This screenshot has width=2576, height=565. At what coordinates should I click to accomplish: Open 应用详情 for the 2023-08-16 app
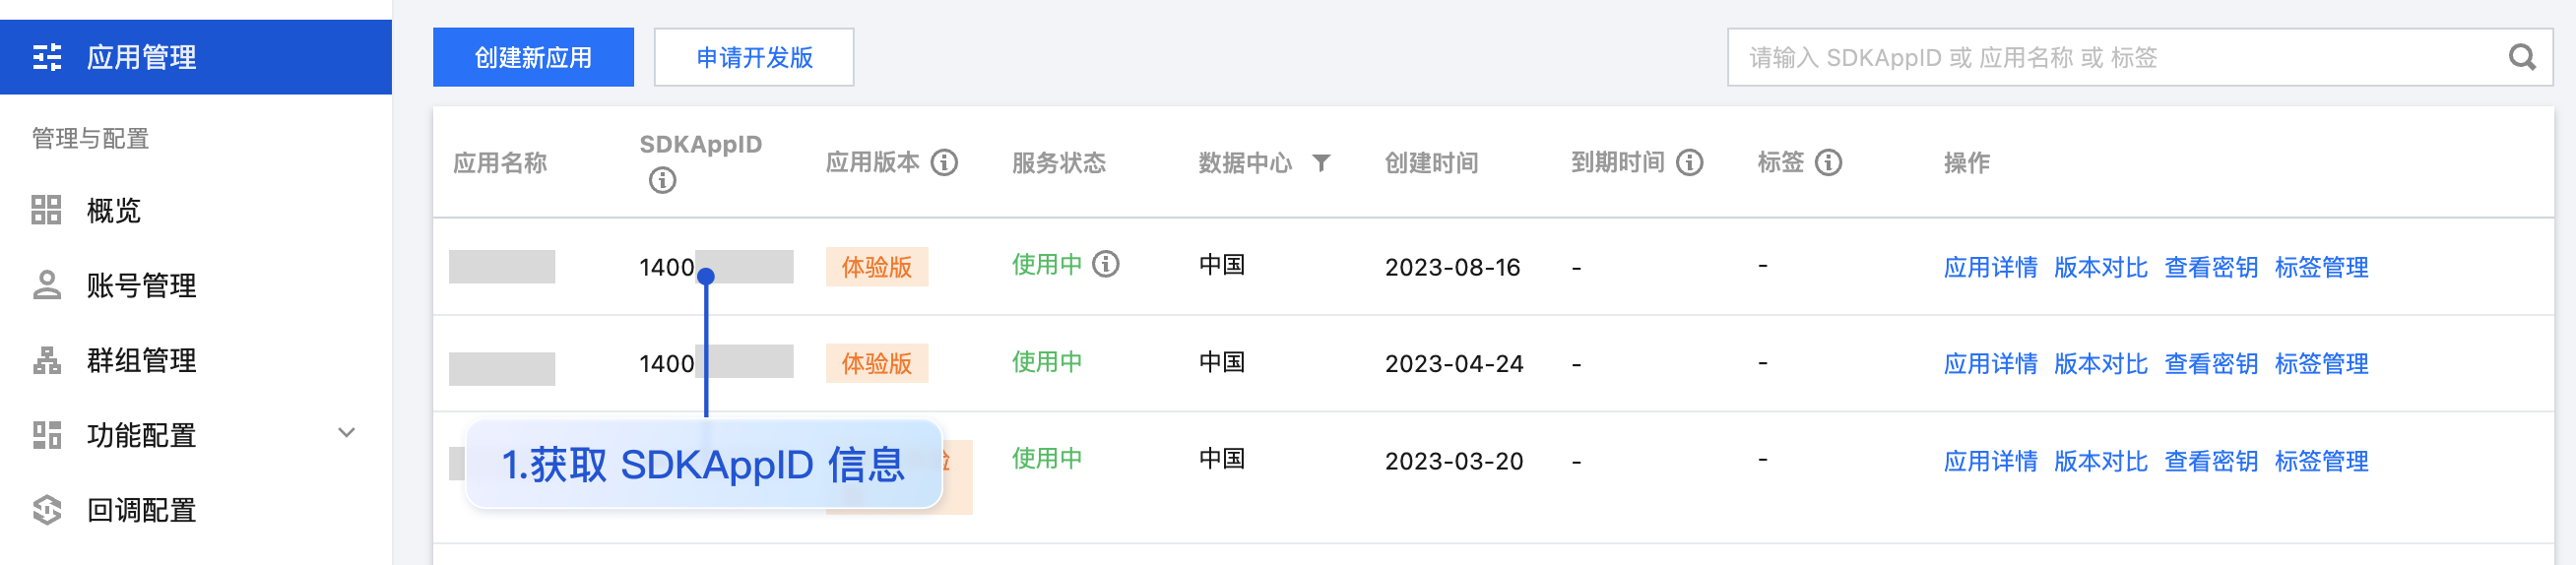pos(1990,268)
